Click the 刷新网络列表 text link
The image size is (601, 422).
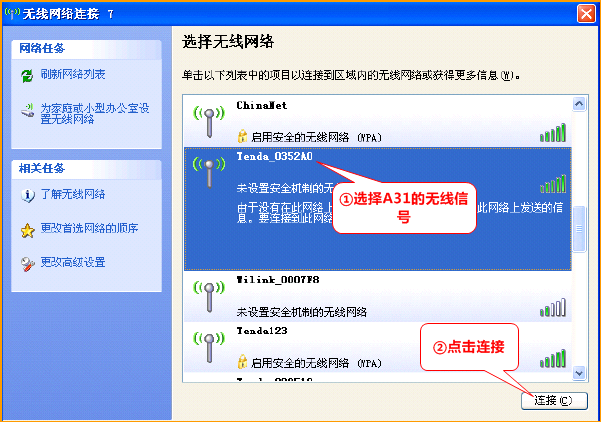point(73,76)
